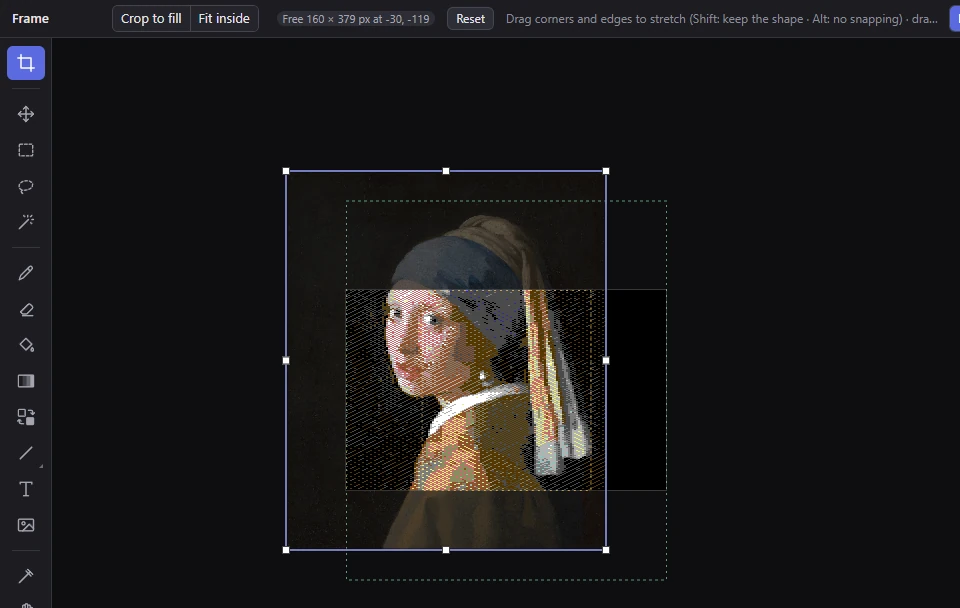Choose the Rectangular marquee selection tool
The height and width of the screenshot is (608, 960).
[26, 150]
